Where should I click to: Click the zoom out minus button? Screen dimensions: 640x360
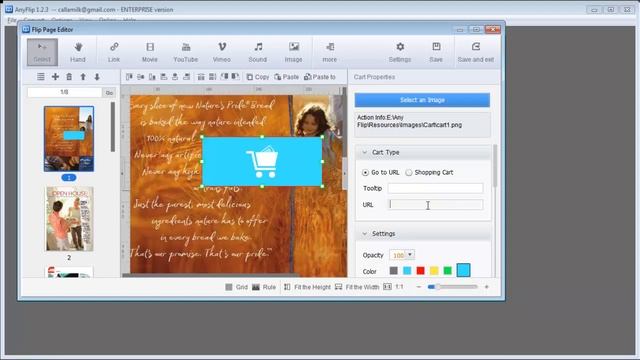[418, 287]
